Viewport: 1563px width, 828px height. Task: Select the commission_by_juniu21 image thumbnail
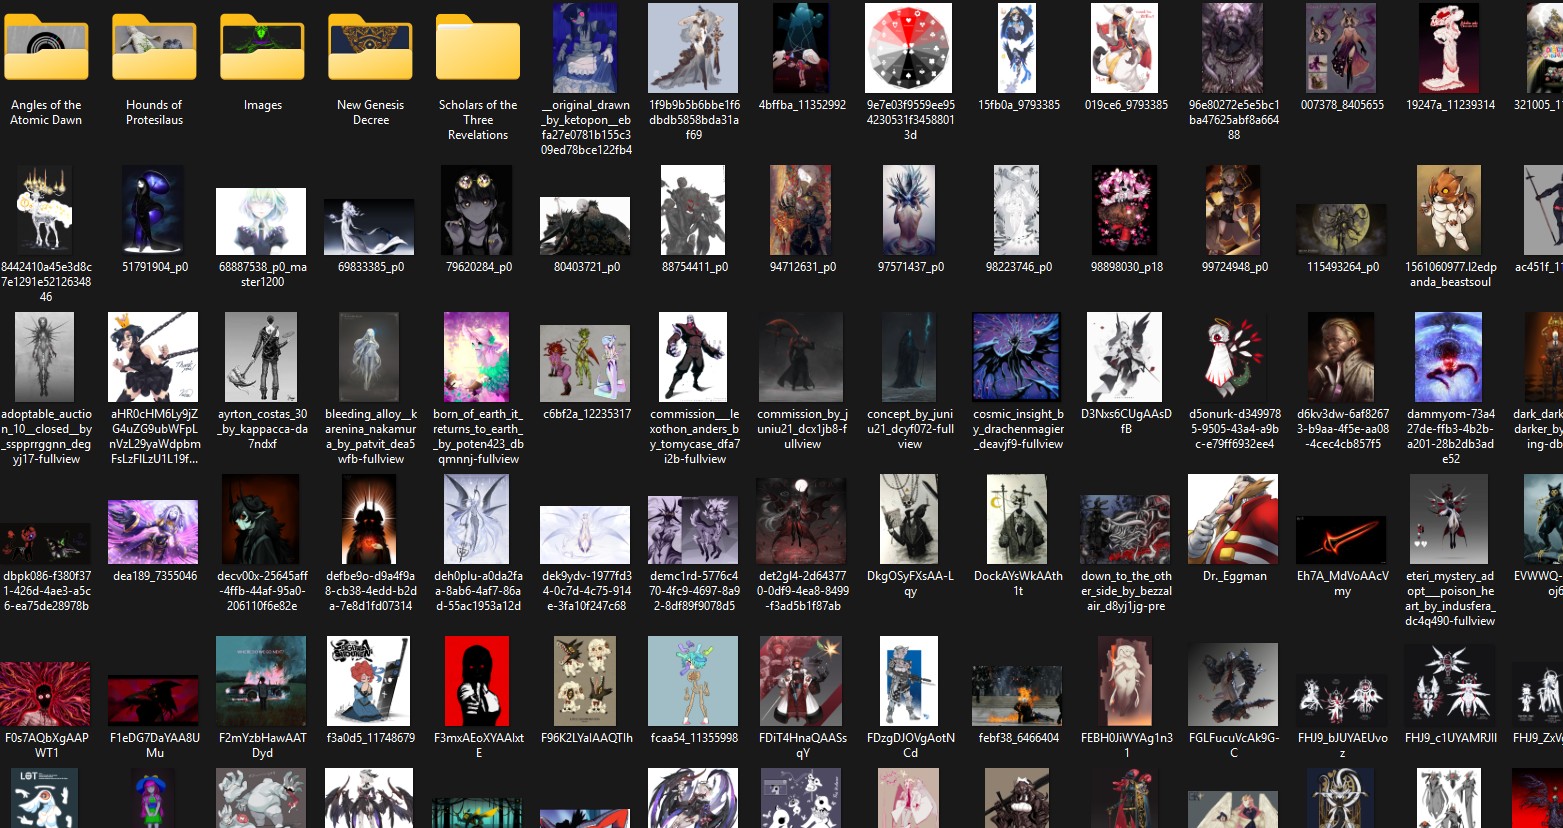802,357
